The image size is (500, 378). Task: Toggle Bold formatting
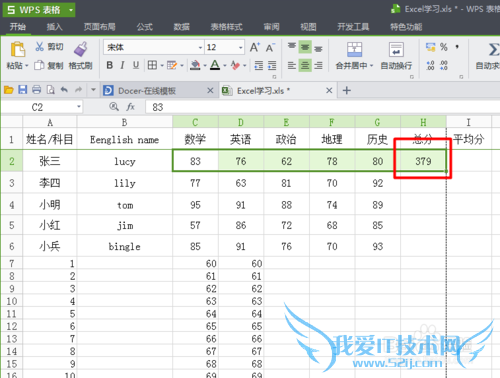[109, 65]
